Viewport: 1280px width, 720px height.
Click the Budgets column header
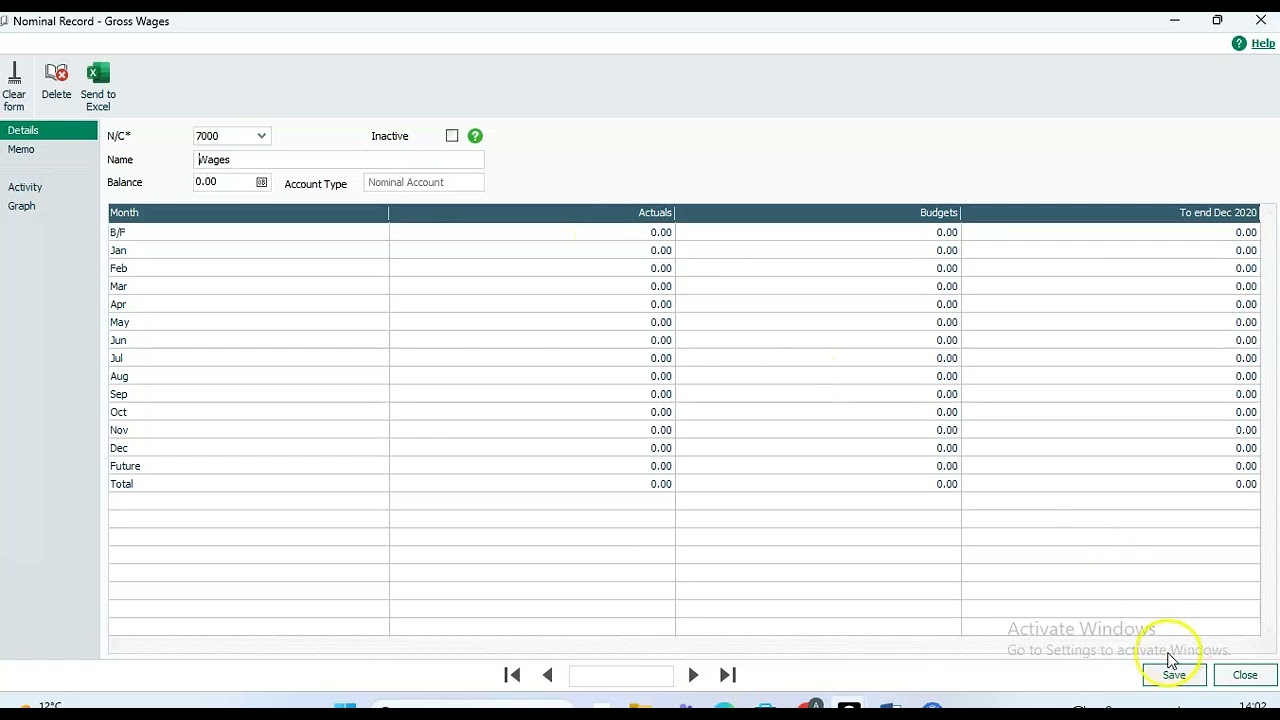pyautogui.click(x=818, y=213)
